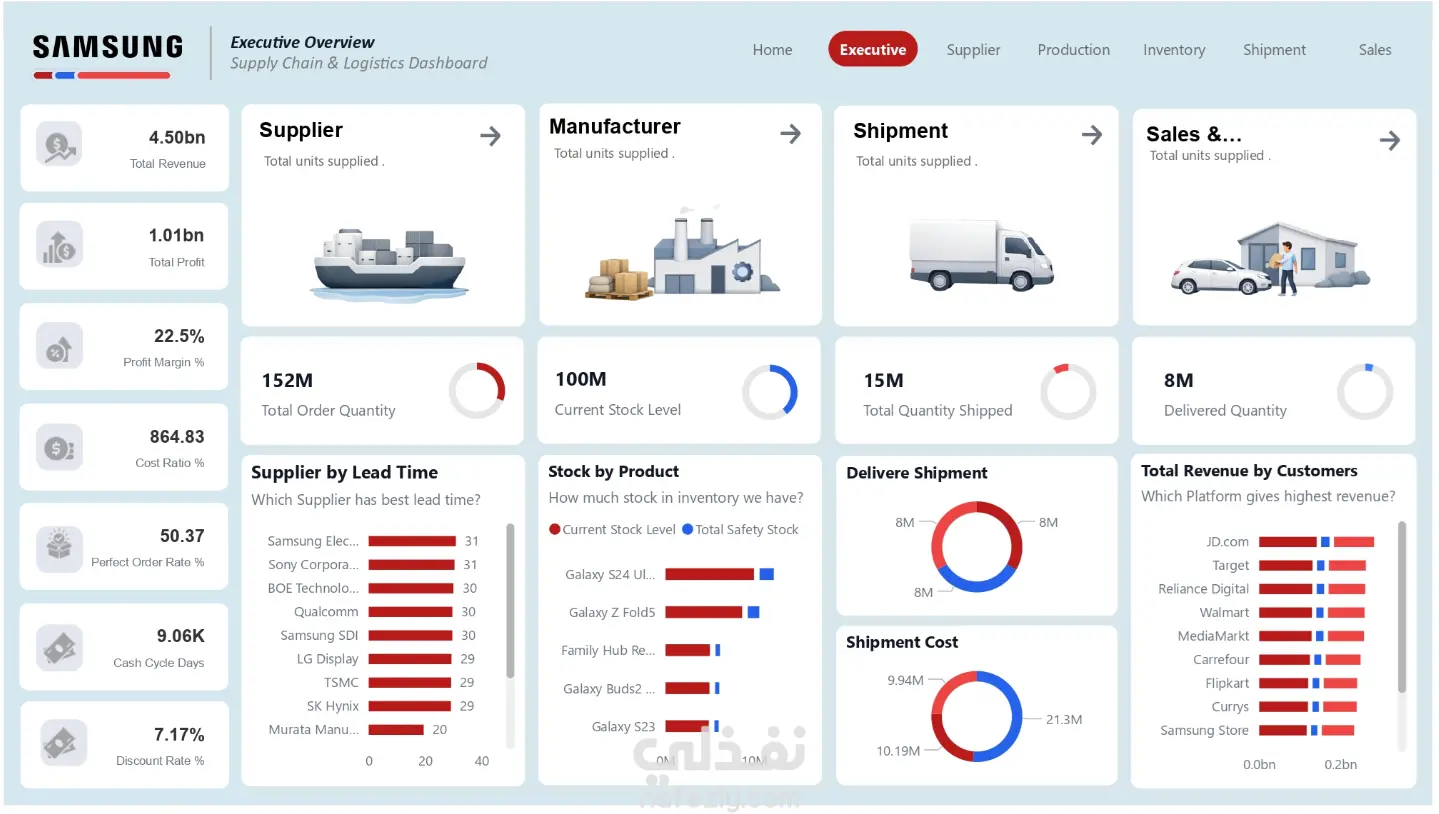Screen dimensions: 1439x814
Task: Select Galaxy S24 Ul... stock bar
Action: point(709,574)
